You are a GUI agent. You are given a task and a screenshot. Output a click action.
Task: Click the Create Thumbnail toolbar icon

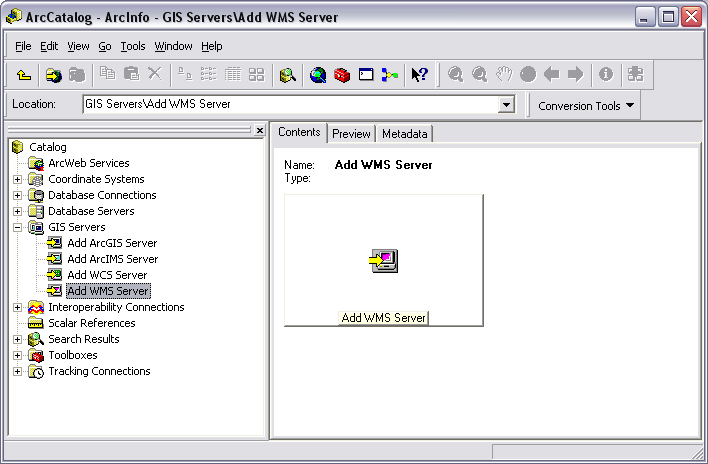click(x=636, y=74)
